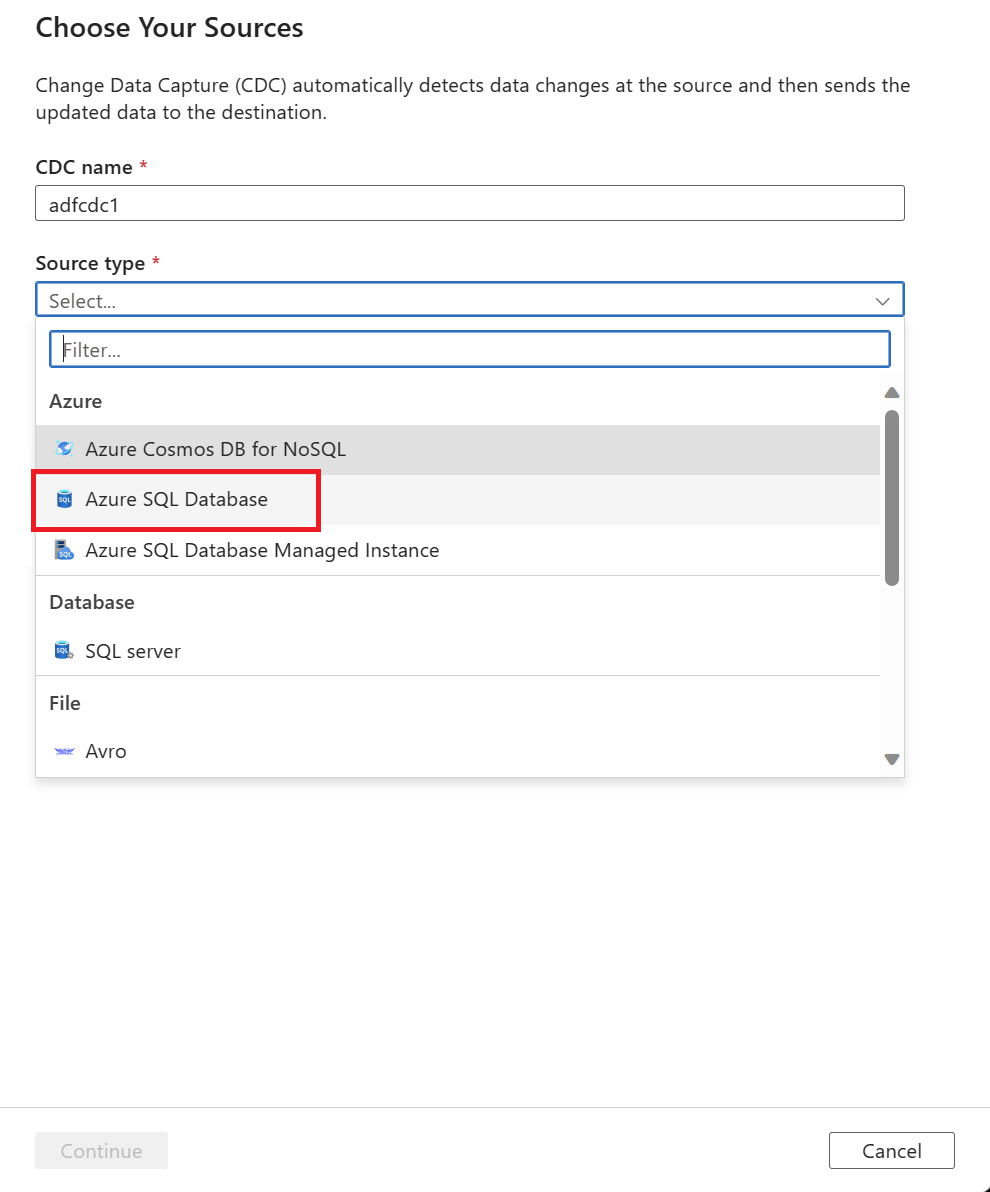Click the Source type field label

[x=90, y=263]
